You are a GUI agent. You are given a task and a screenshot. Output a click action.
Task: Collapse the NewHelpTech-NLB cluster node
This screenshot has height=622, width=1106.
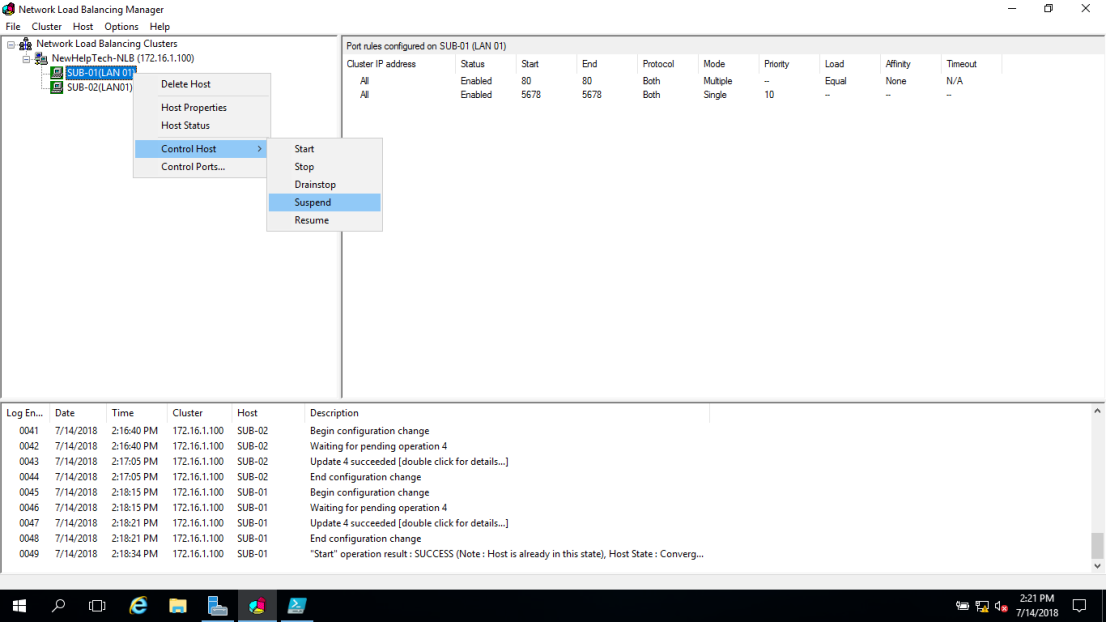[27, 59]
